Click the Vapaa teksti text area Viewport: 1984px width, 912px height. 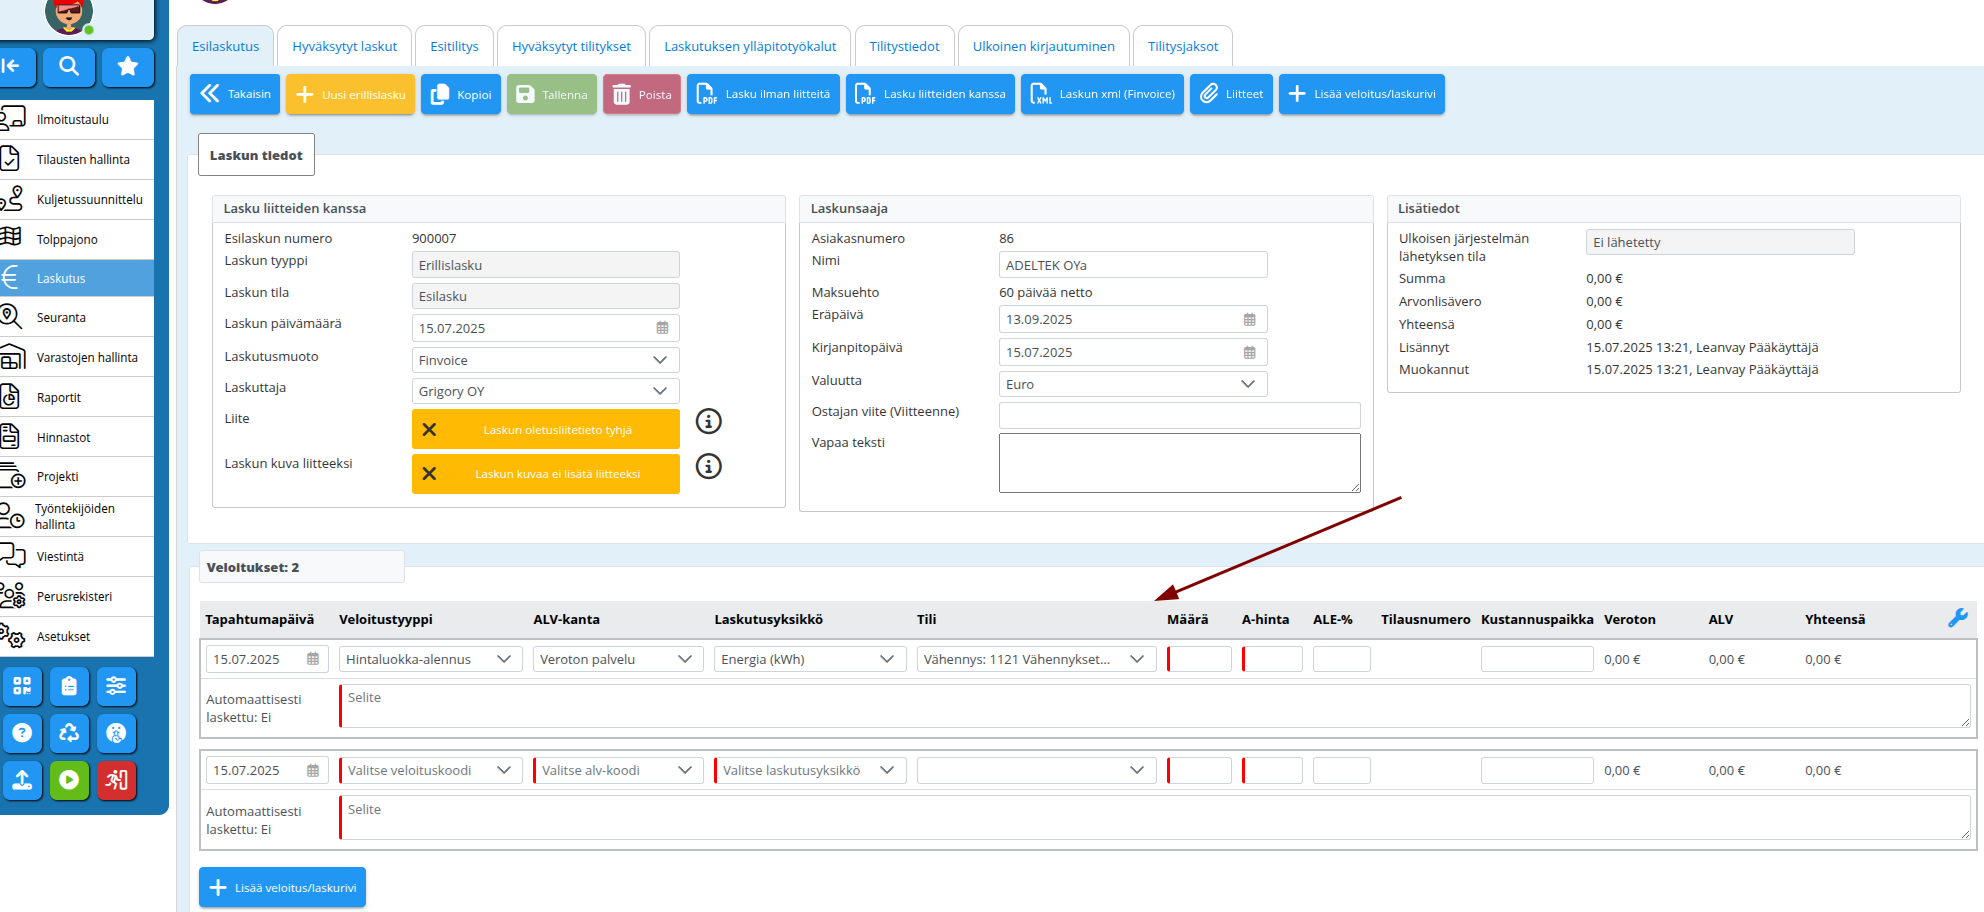(x=1178, y=462)
